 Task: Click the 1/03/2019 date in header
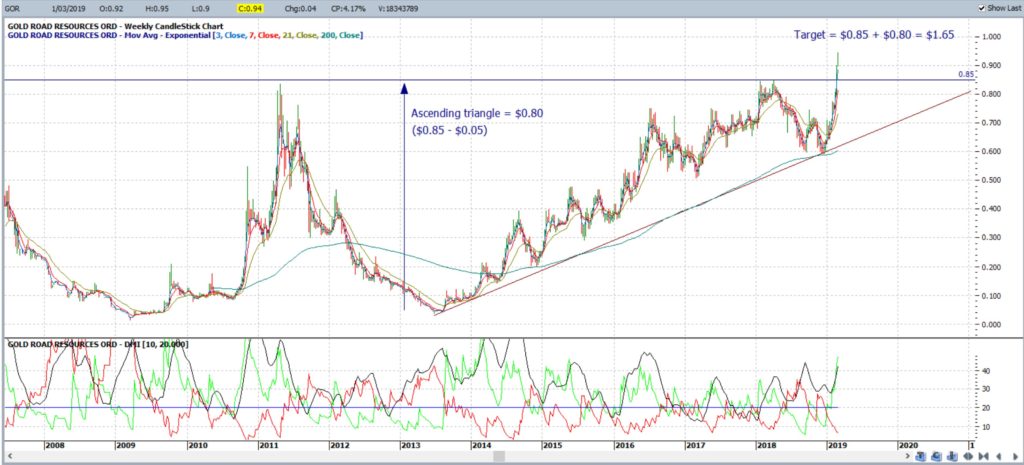[x=71, y=8]
